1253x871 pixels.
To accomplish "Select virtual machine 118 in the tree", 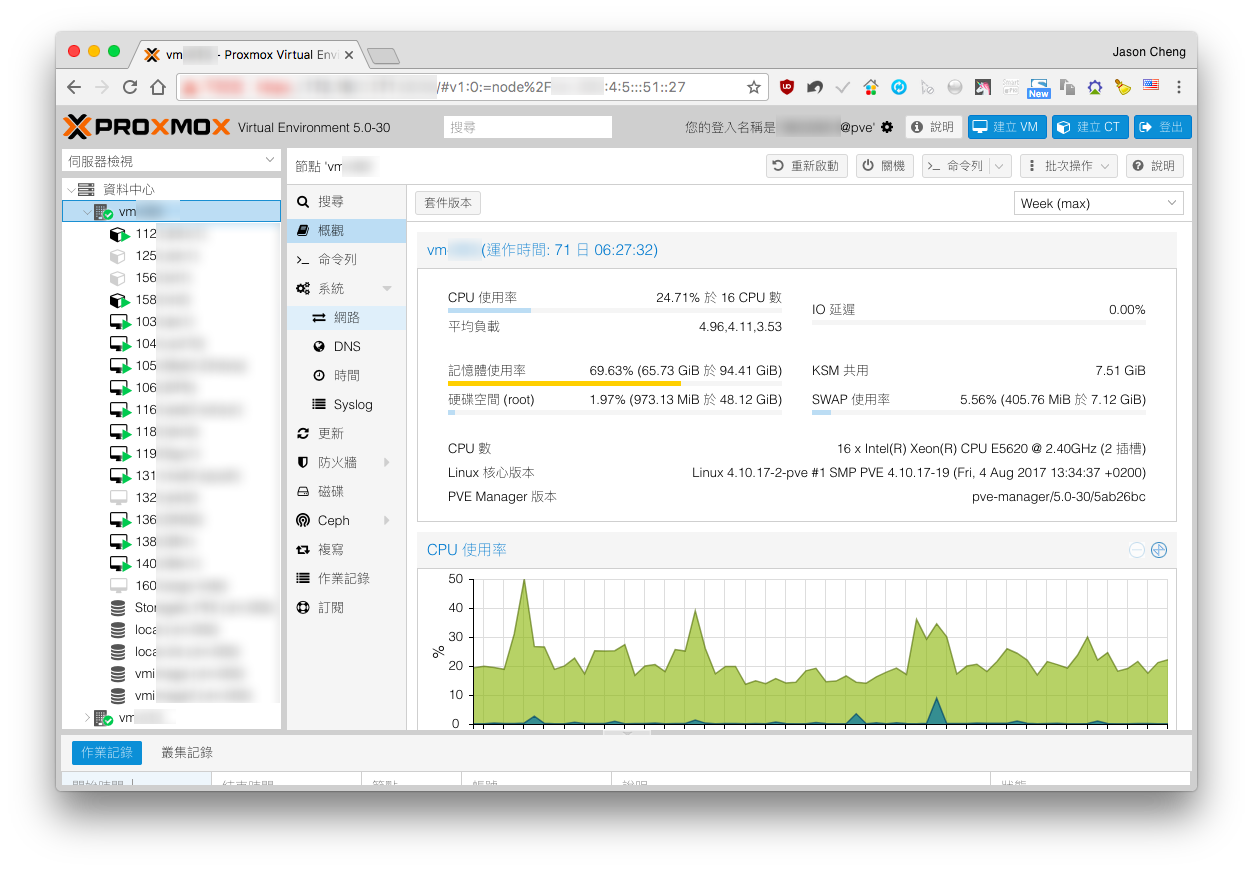I will click(171, 432).
